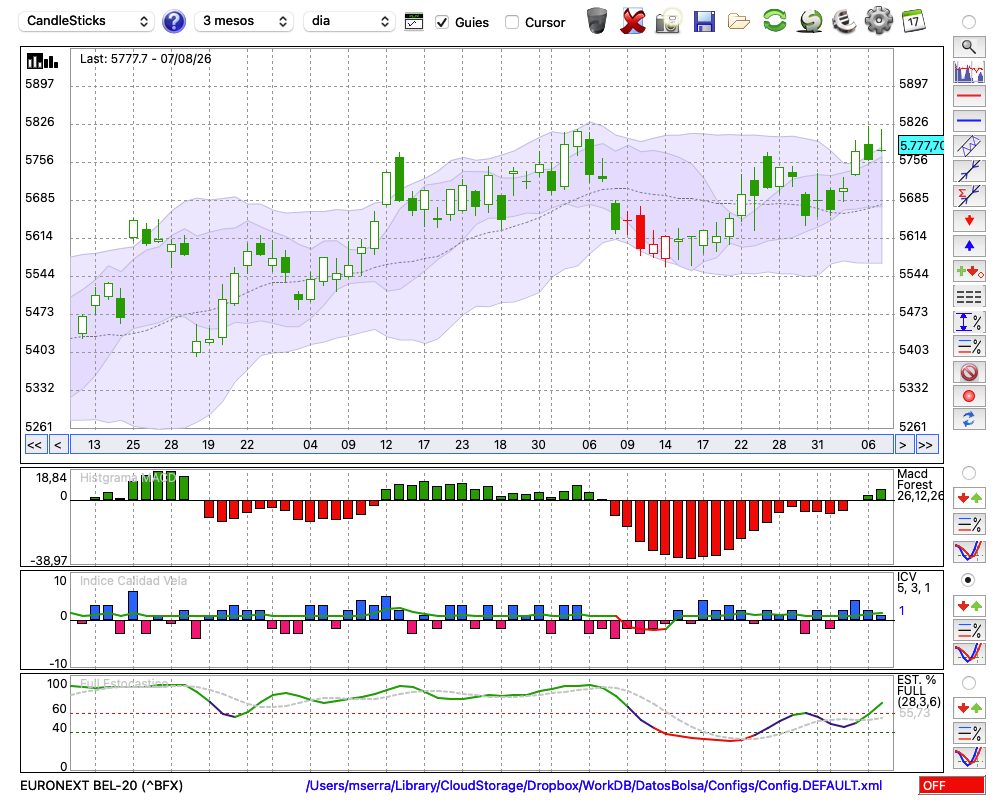
Task: Select the radio button beside ICV panel
Action: pos(969,580)
